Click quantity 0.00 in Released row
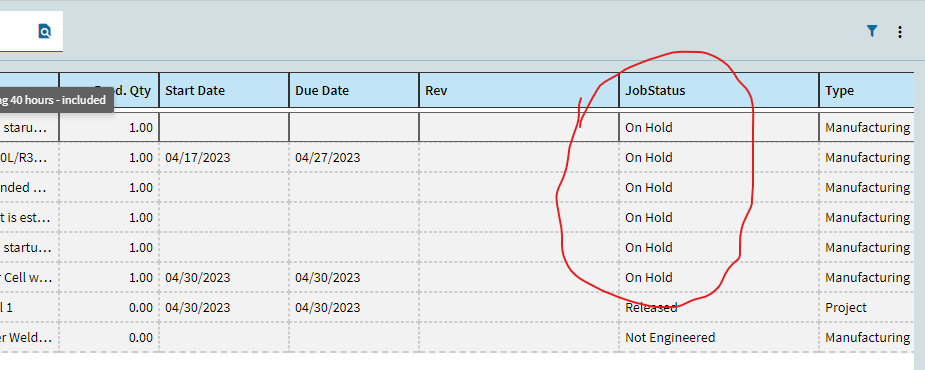The width and height of the screenshot is (925, 370). point(109,307)
